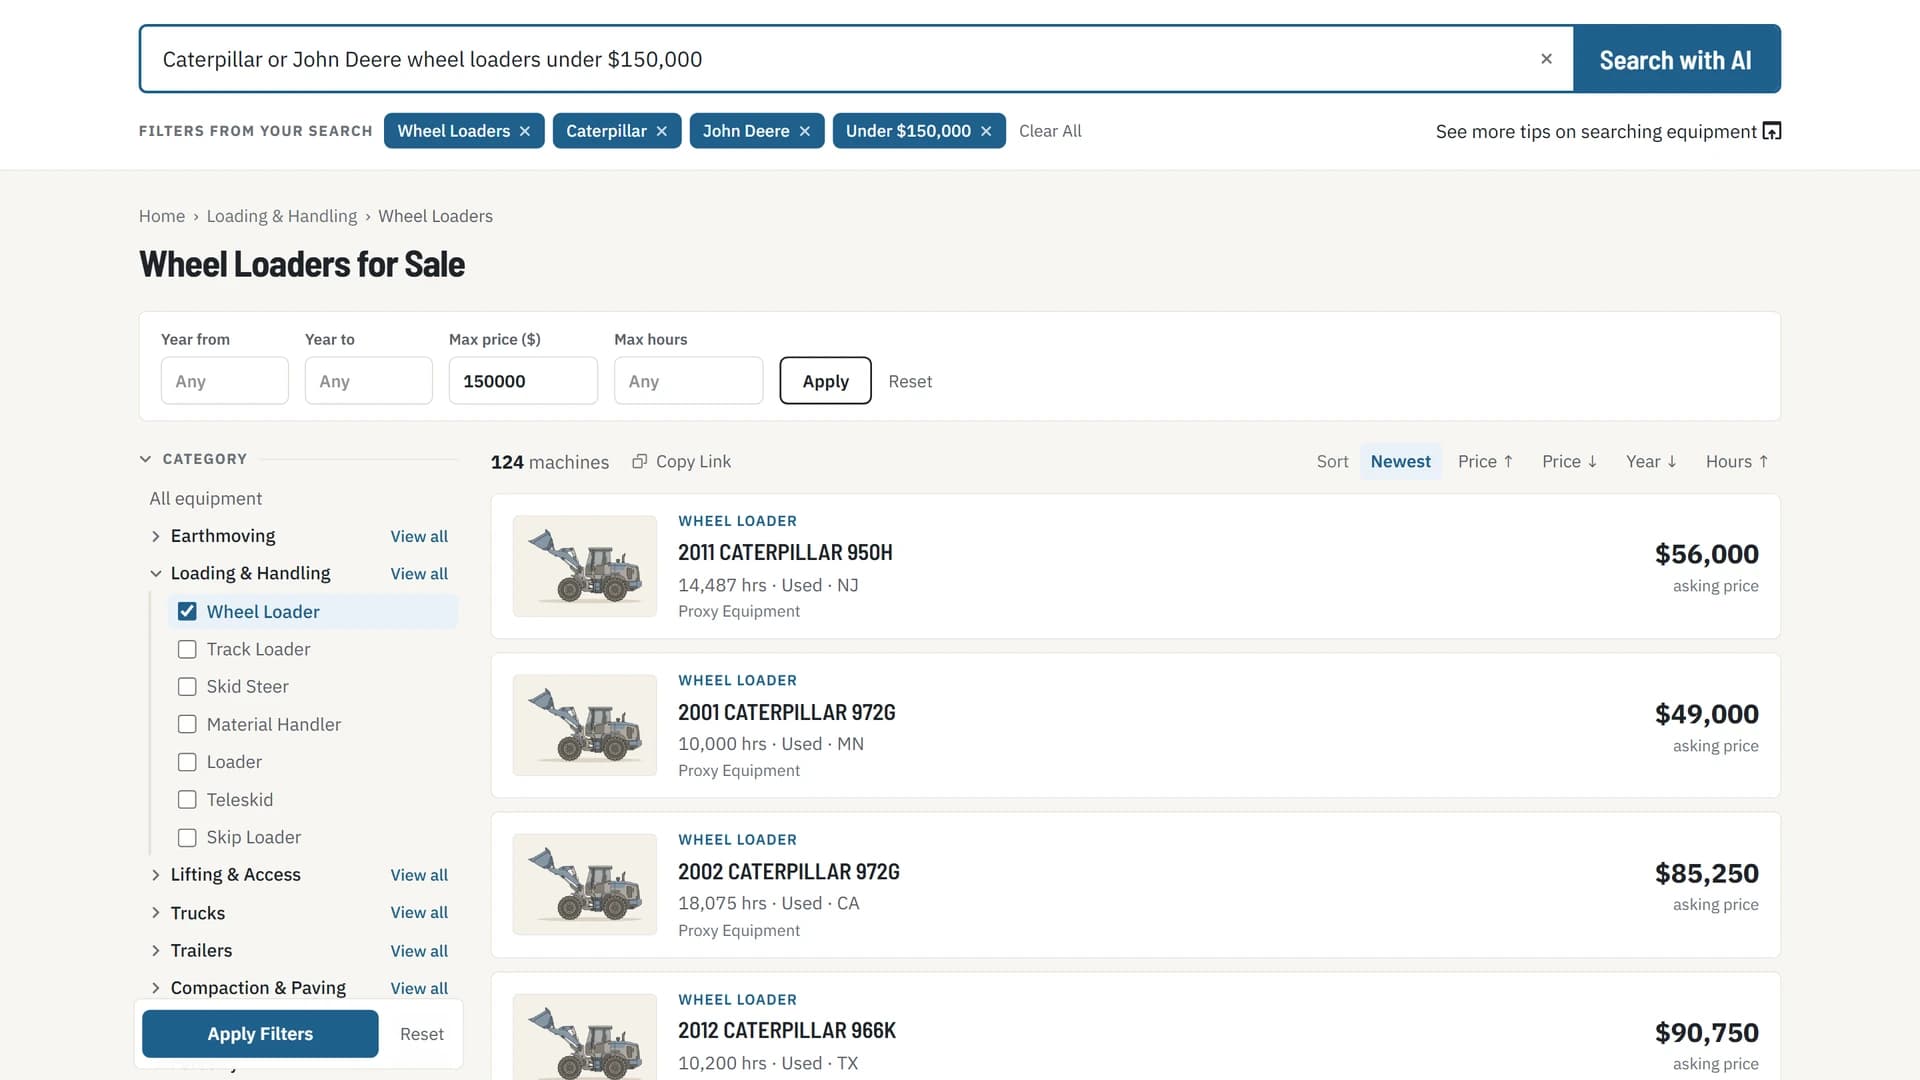Check the Material Handler checkbox
The width and height of the screenshot is (1920, 1080).
pyautogui.click(x=187, y=724)
